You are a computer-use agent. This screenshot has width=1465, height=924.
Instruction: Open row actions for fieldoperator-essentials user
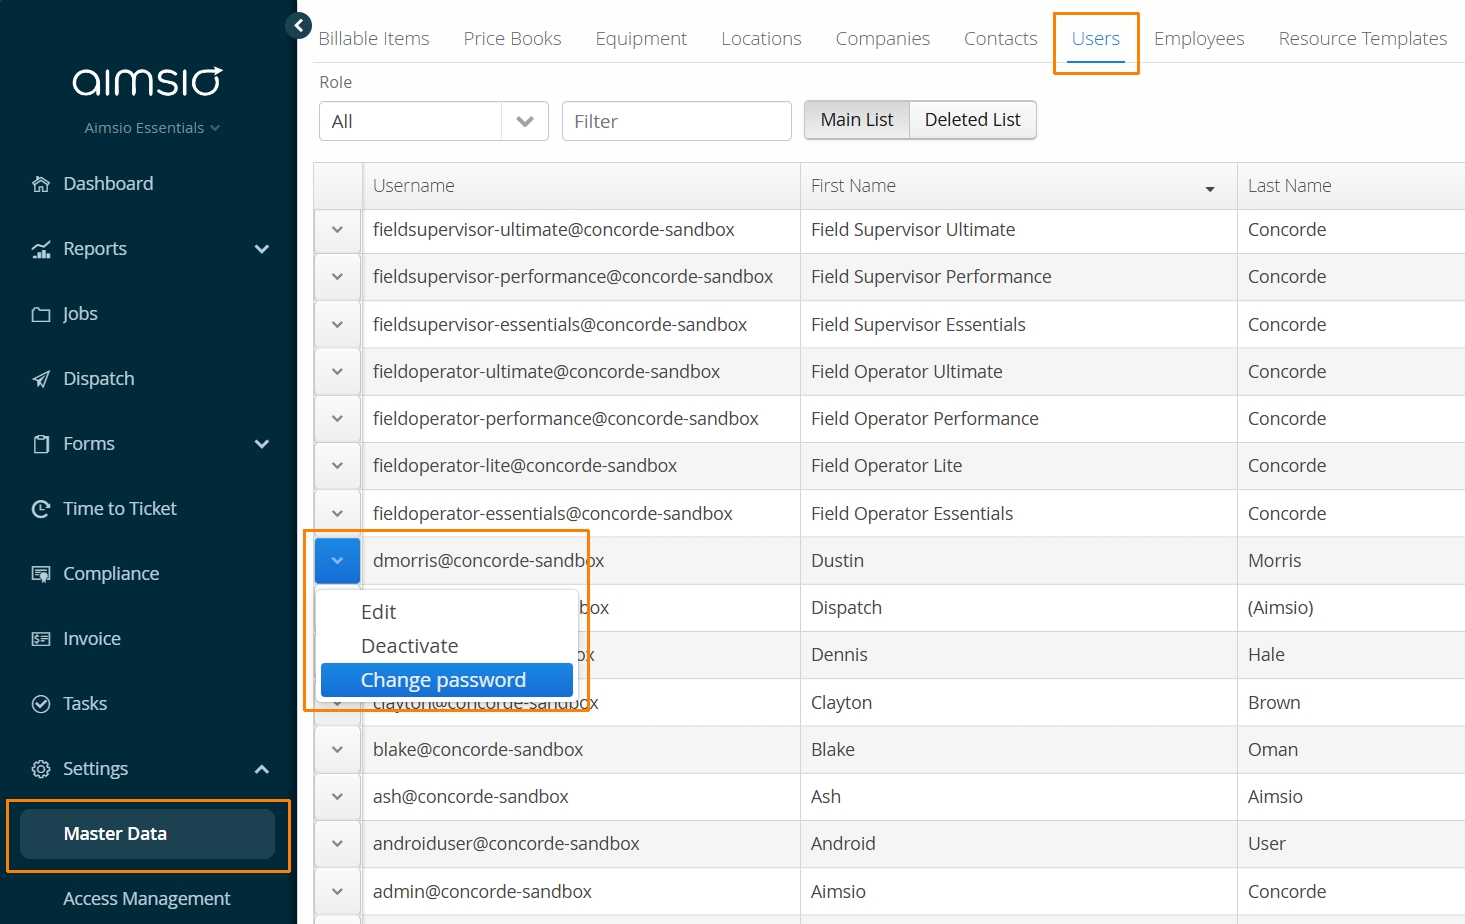tap(338, 514)
